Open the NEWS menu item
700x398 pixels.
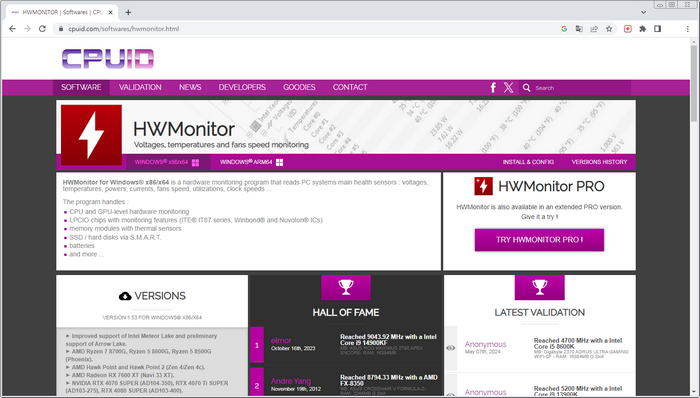click(x=190, y=87)
